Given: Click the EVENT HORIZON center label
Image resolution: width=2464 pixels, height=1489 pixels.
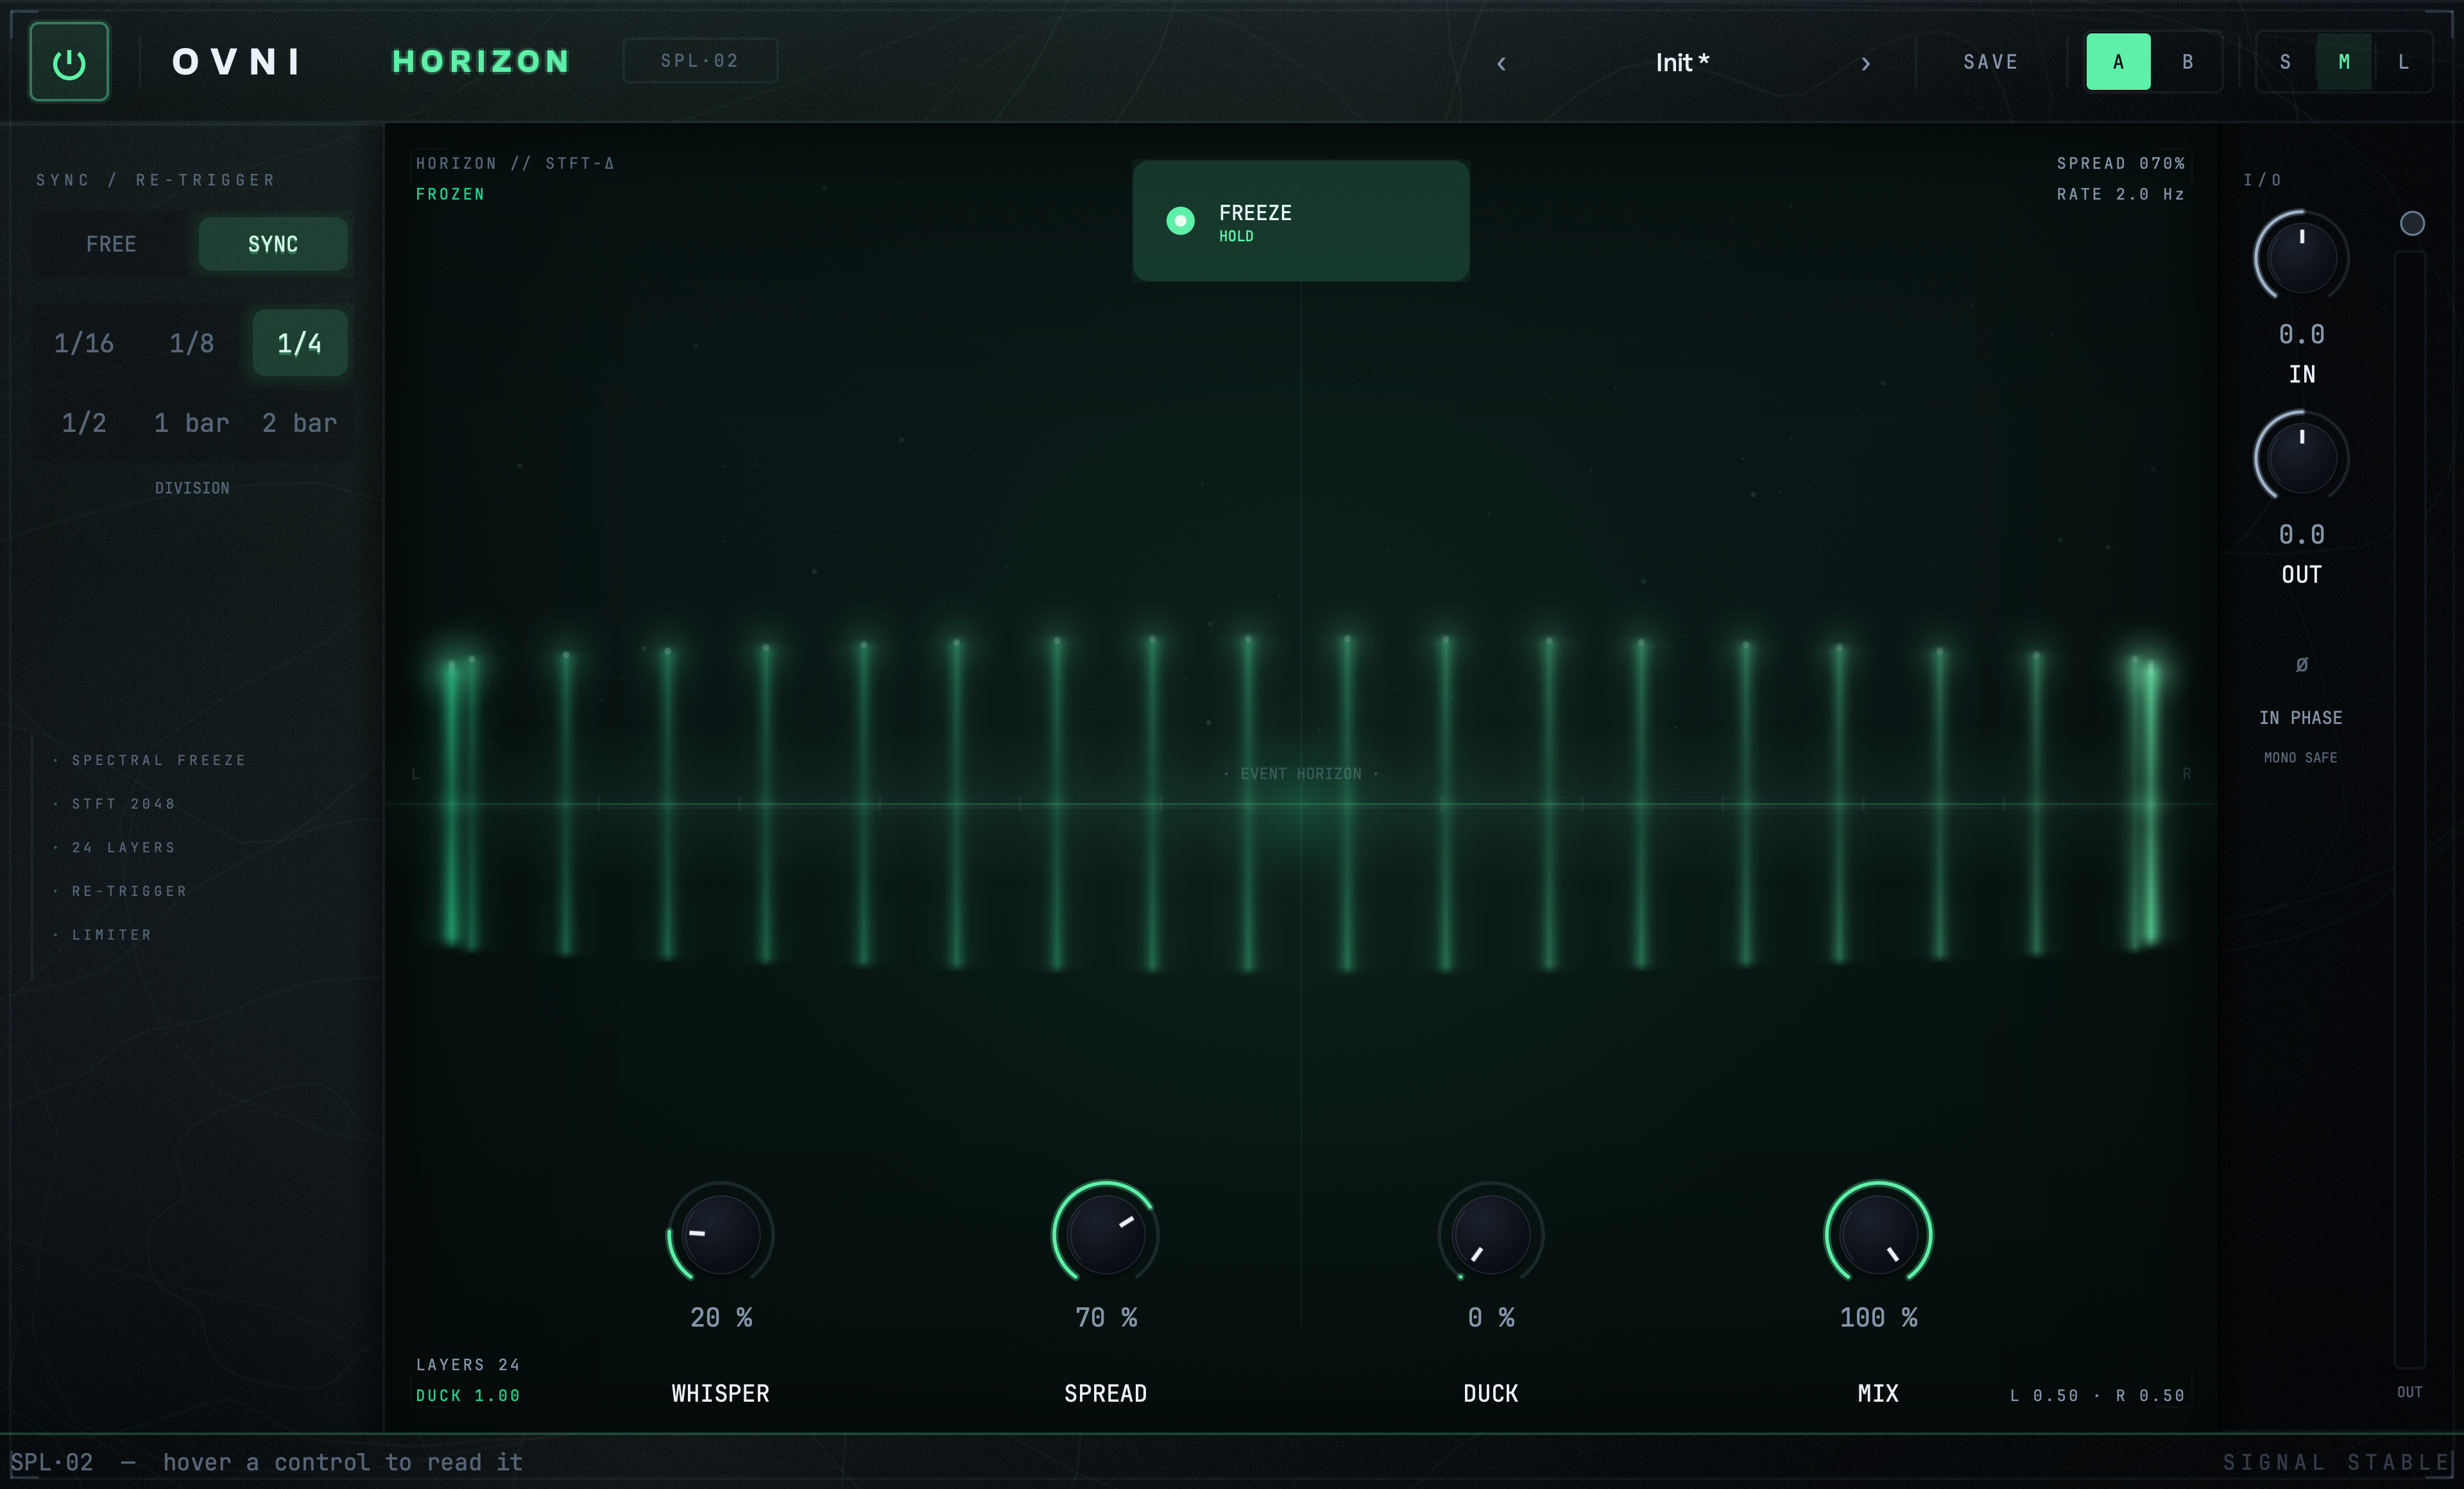Looking at the screenshot, I should pos(1301,774).
